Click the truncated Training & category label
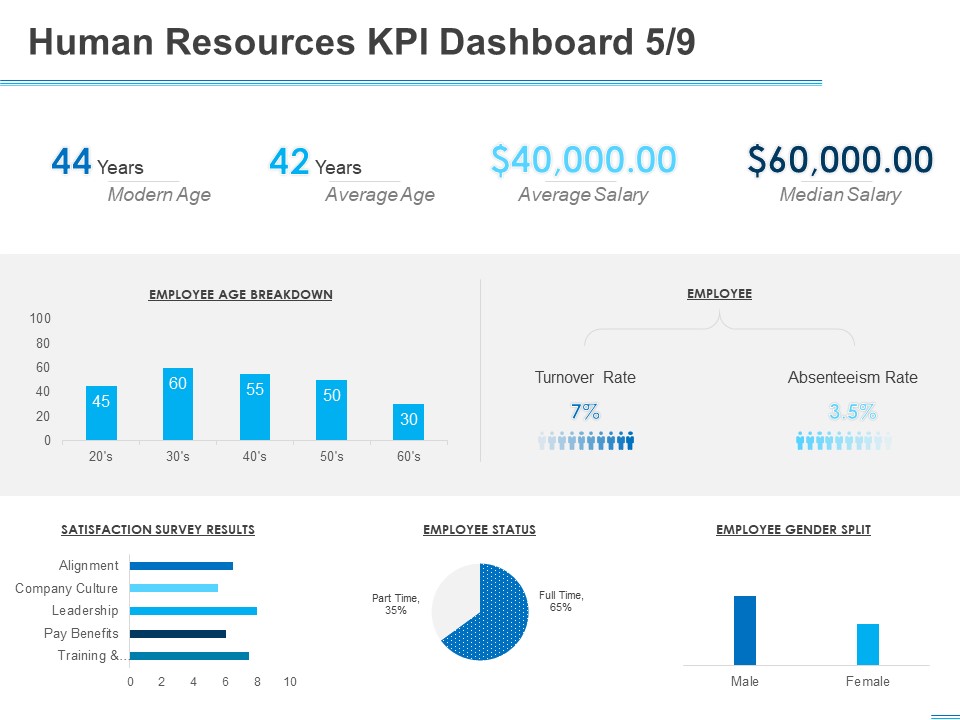 (x=92, y=656)
